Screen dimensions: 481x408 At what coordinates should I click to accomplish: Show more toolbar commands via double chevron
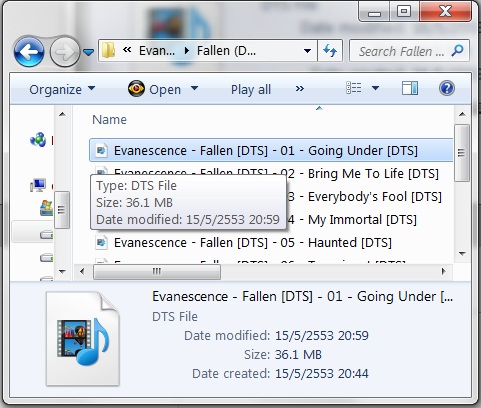coord(300,89)
